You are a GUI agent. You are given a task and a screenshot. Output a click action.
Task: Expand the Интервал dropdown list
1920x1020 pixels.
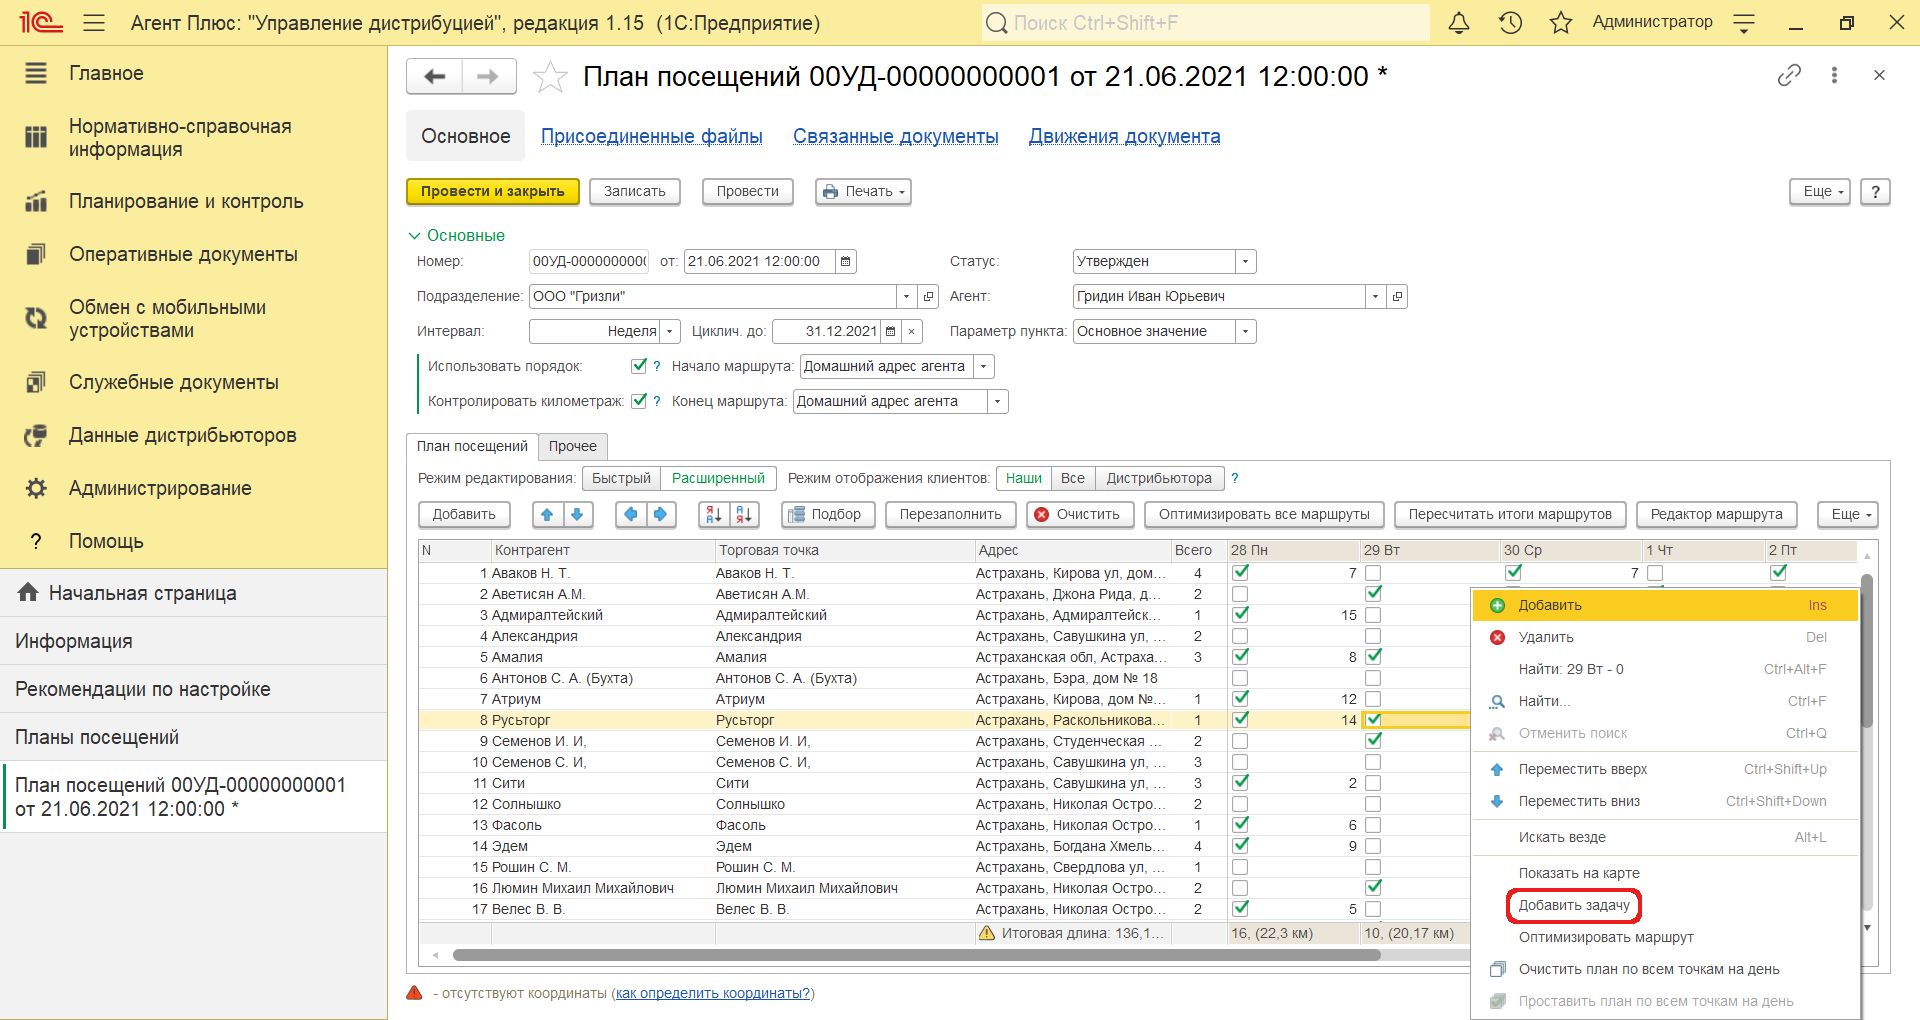670,331
